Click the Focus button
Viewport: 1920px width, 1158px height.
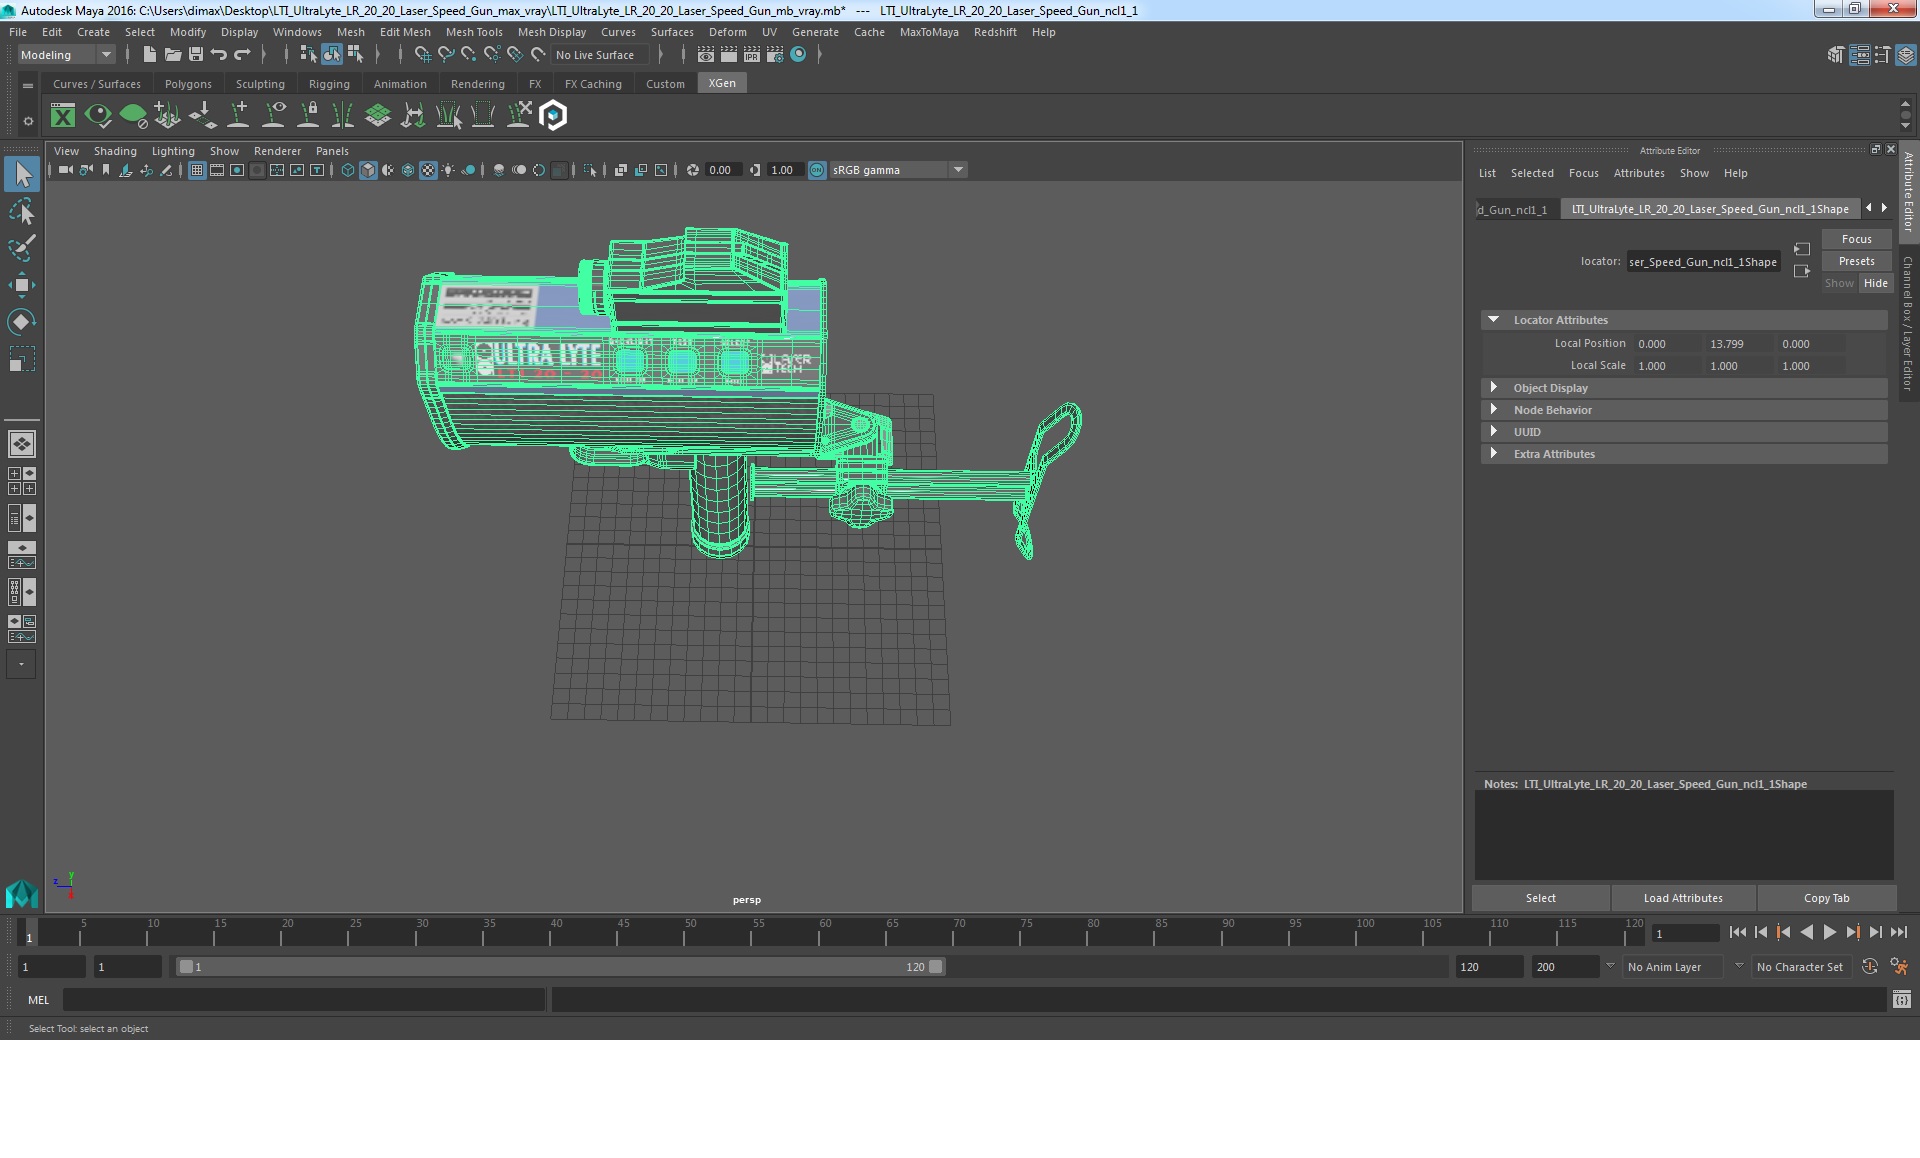click(1856, 239)
